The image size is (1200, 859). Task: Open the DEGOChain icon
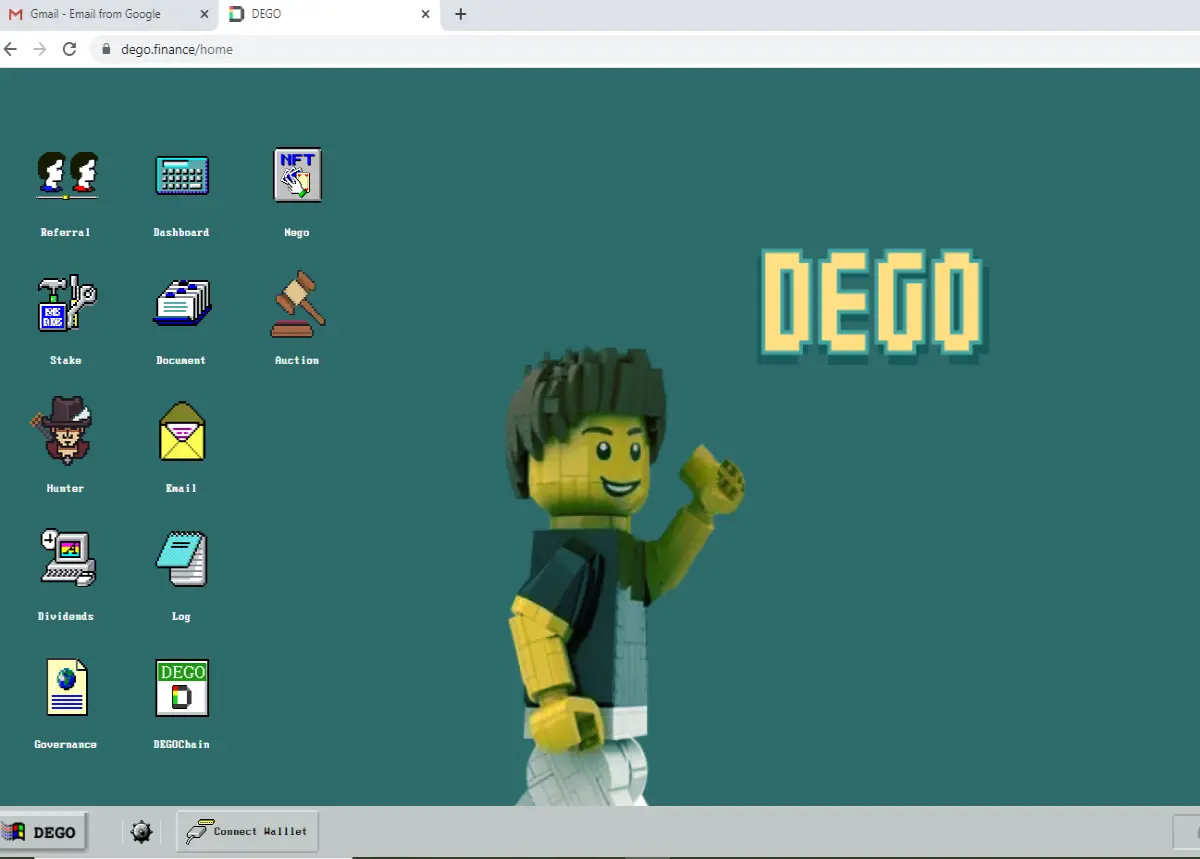tap(182, 687)
